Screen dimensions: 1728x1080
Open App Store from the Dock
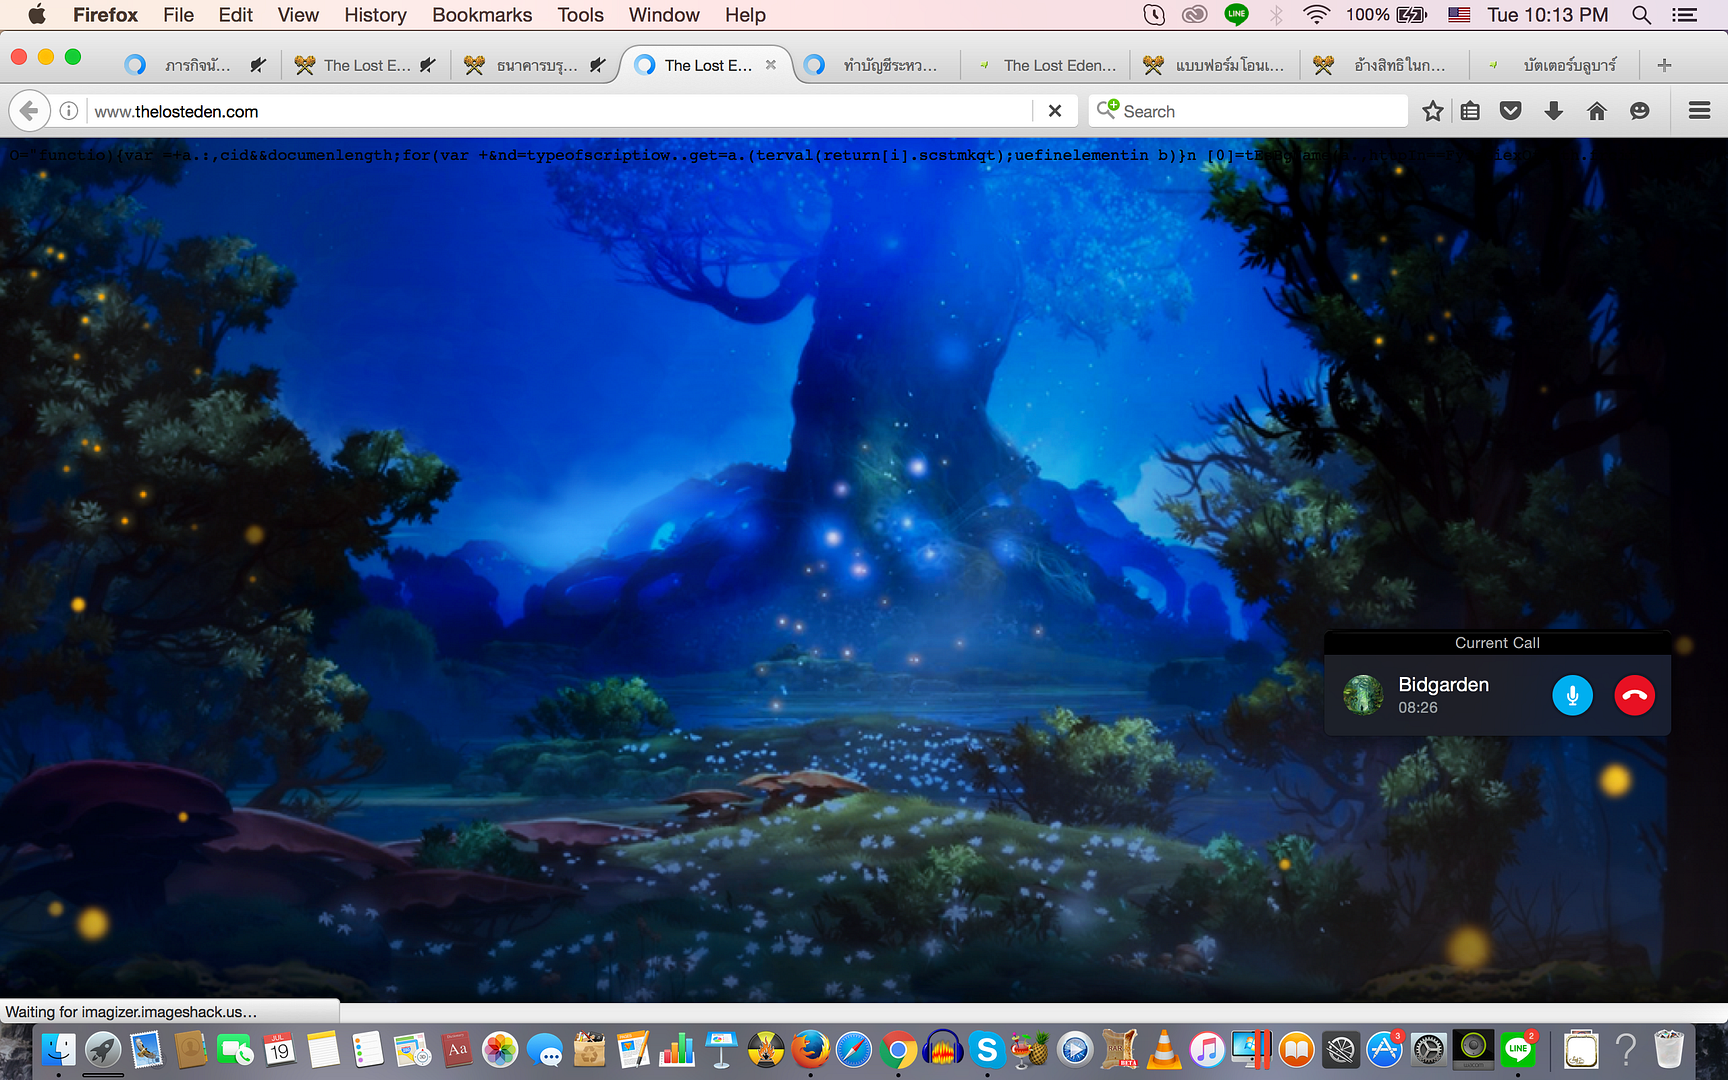[x=1385, y=1050]
